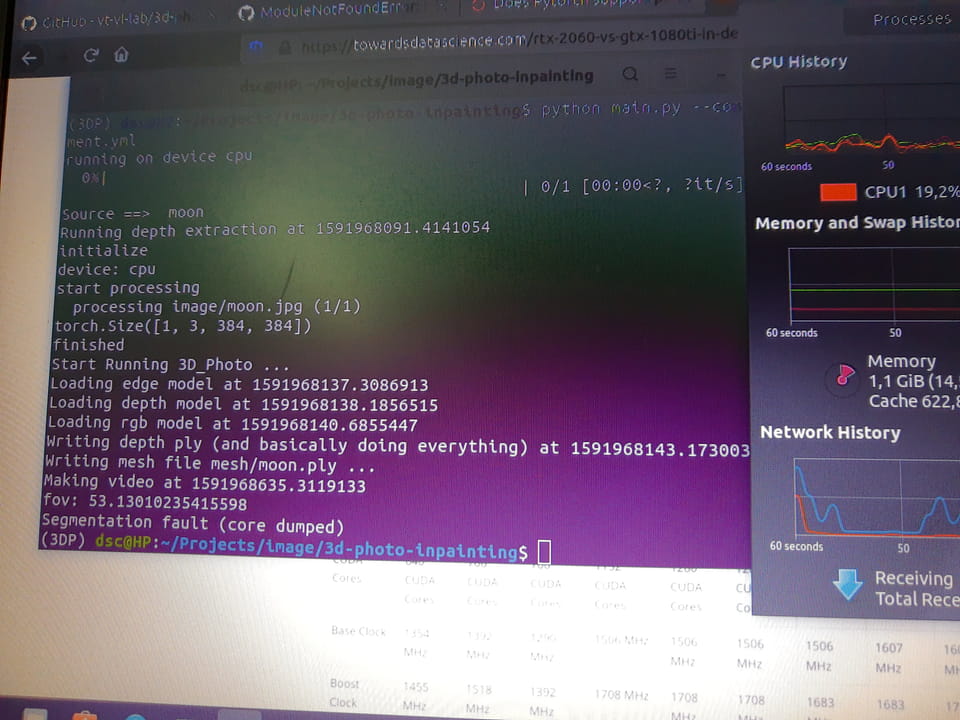This screenshot has height=720, width=960.
Task: Open the Processes tab in System Monitor
Action: (x=910, y=19)
